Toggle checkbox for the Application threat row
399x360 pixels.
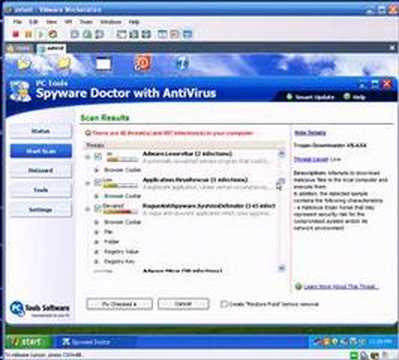[x=98, y=181]
